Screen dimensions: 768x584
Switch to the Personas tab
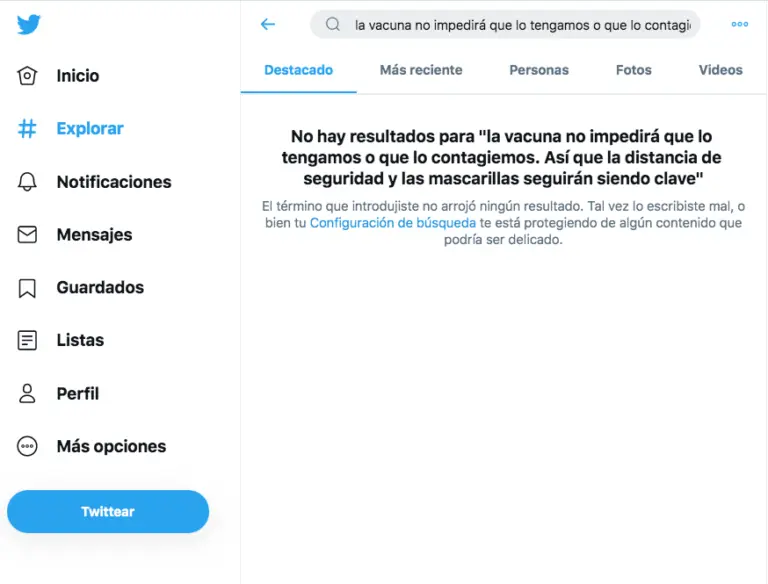click(x=539, y=70)
